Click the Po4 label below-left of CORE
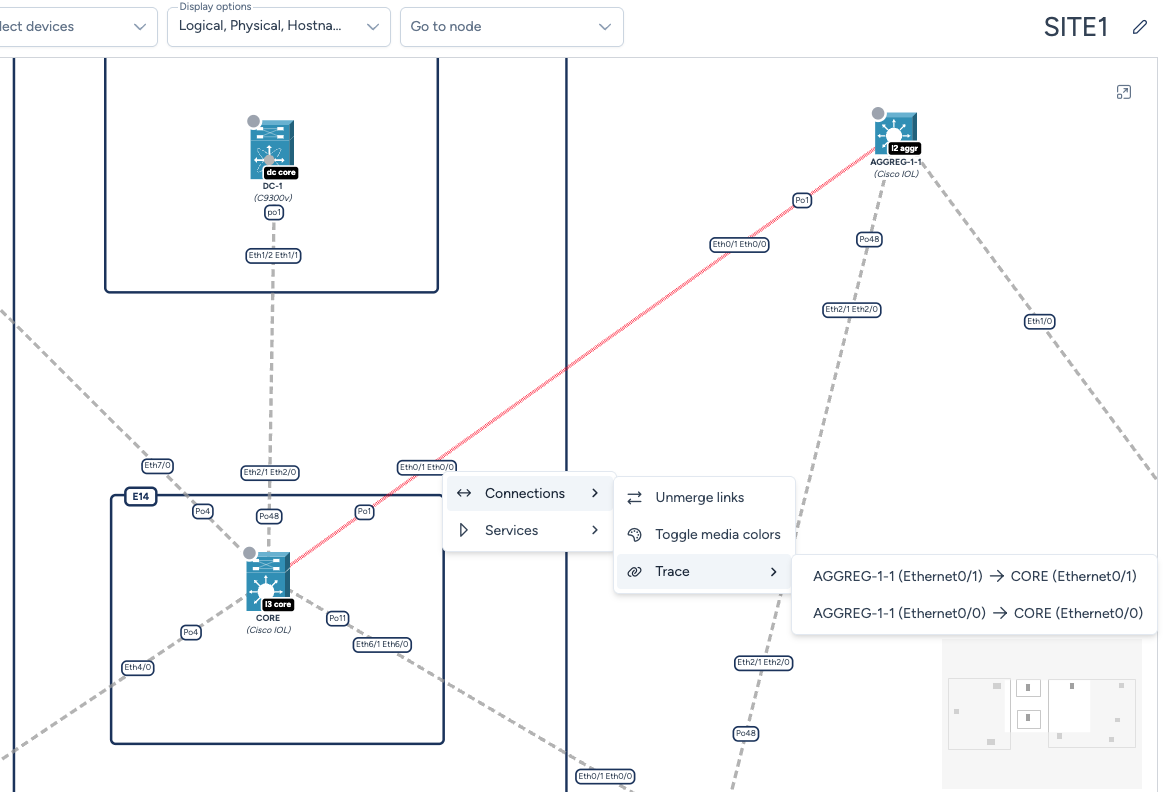Screen dimensions: 1175x792 (191, 632)
